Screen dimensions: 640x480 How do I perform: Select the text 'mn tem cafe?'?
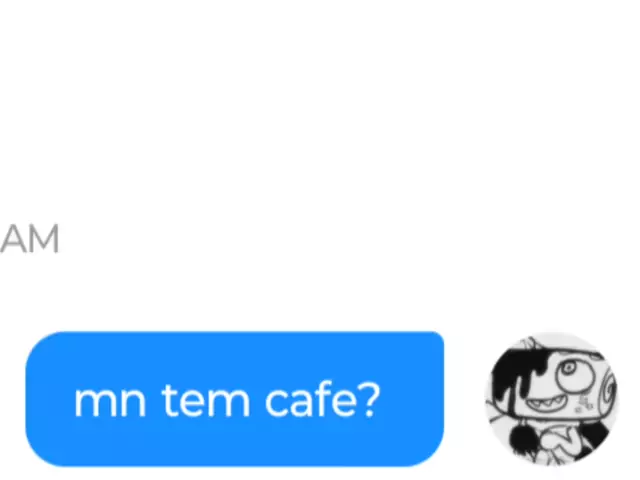(227, 400)
